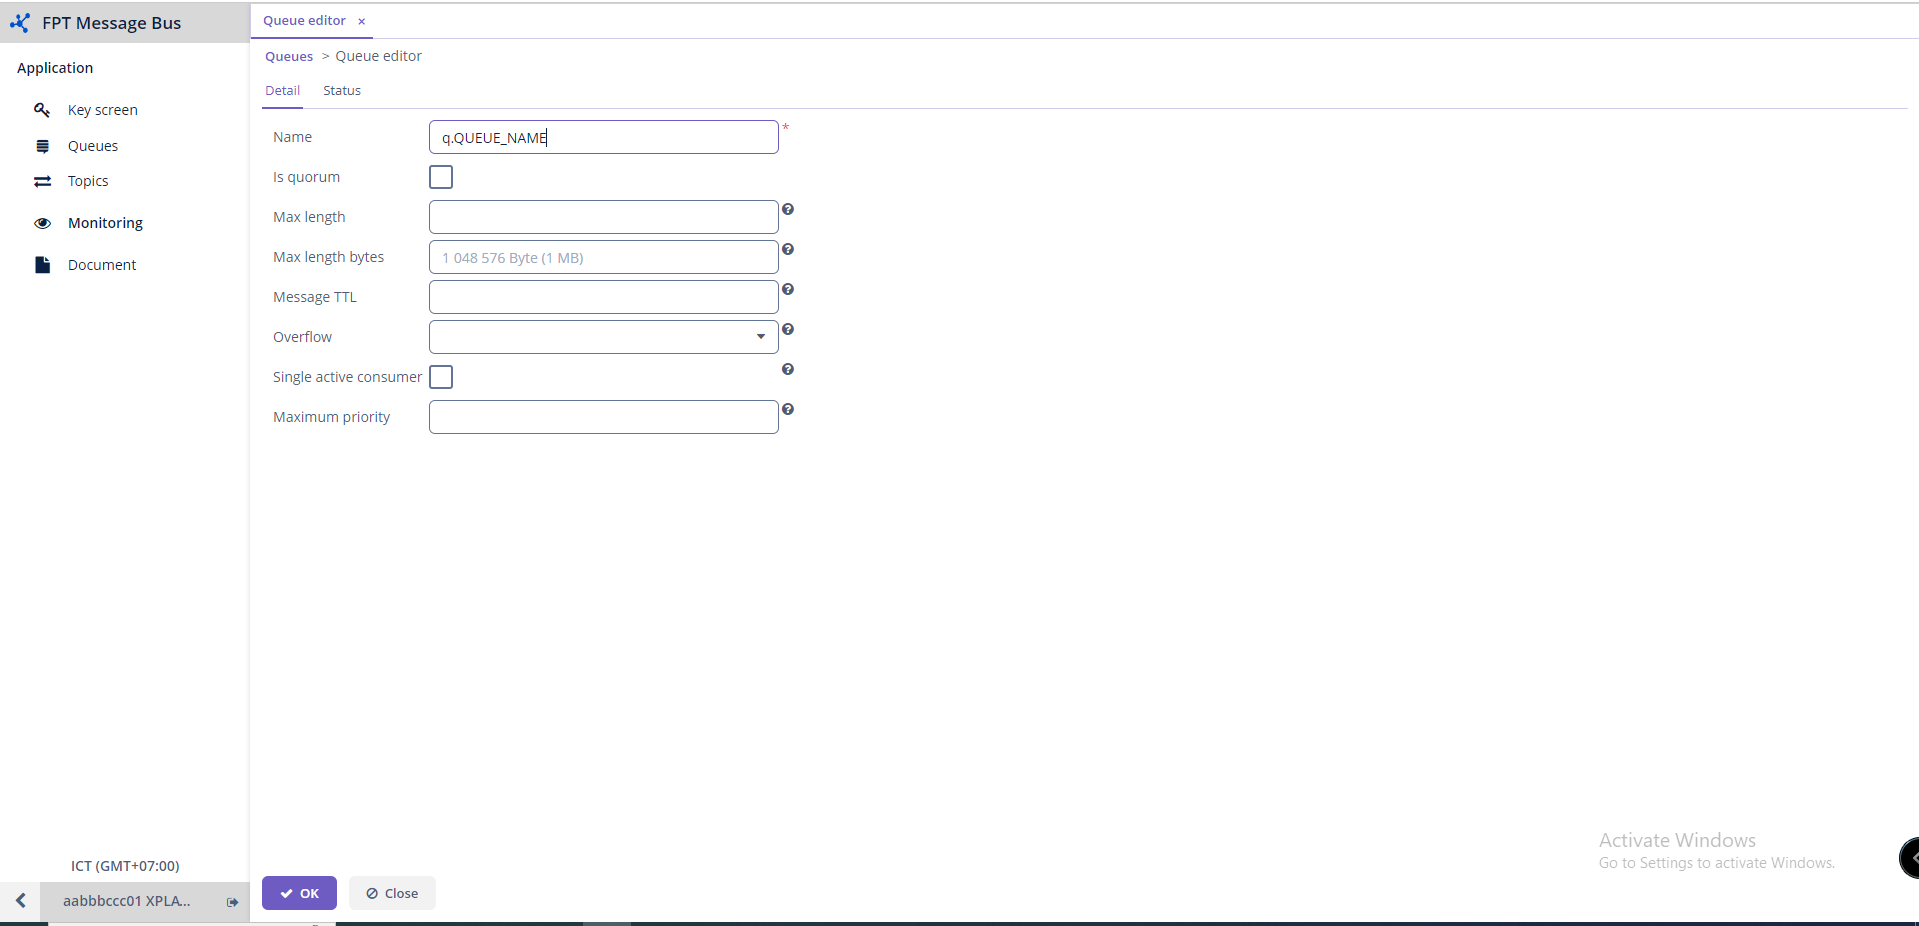The height and width of the screenshot is (926, 1919).
Task: Click the Topics arrows icon in sidebar
Action: click(x=42, y=181)
